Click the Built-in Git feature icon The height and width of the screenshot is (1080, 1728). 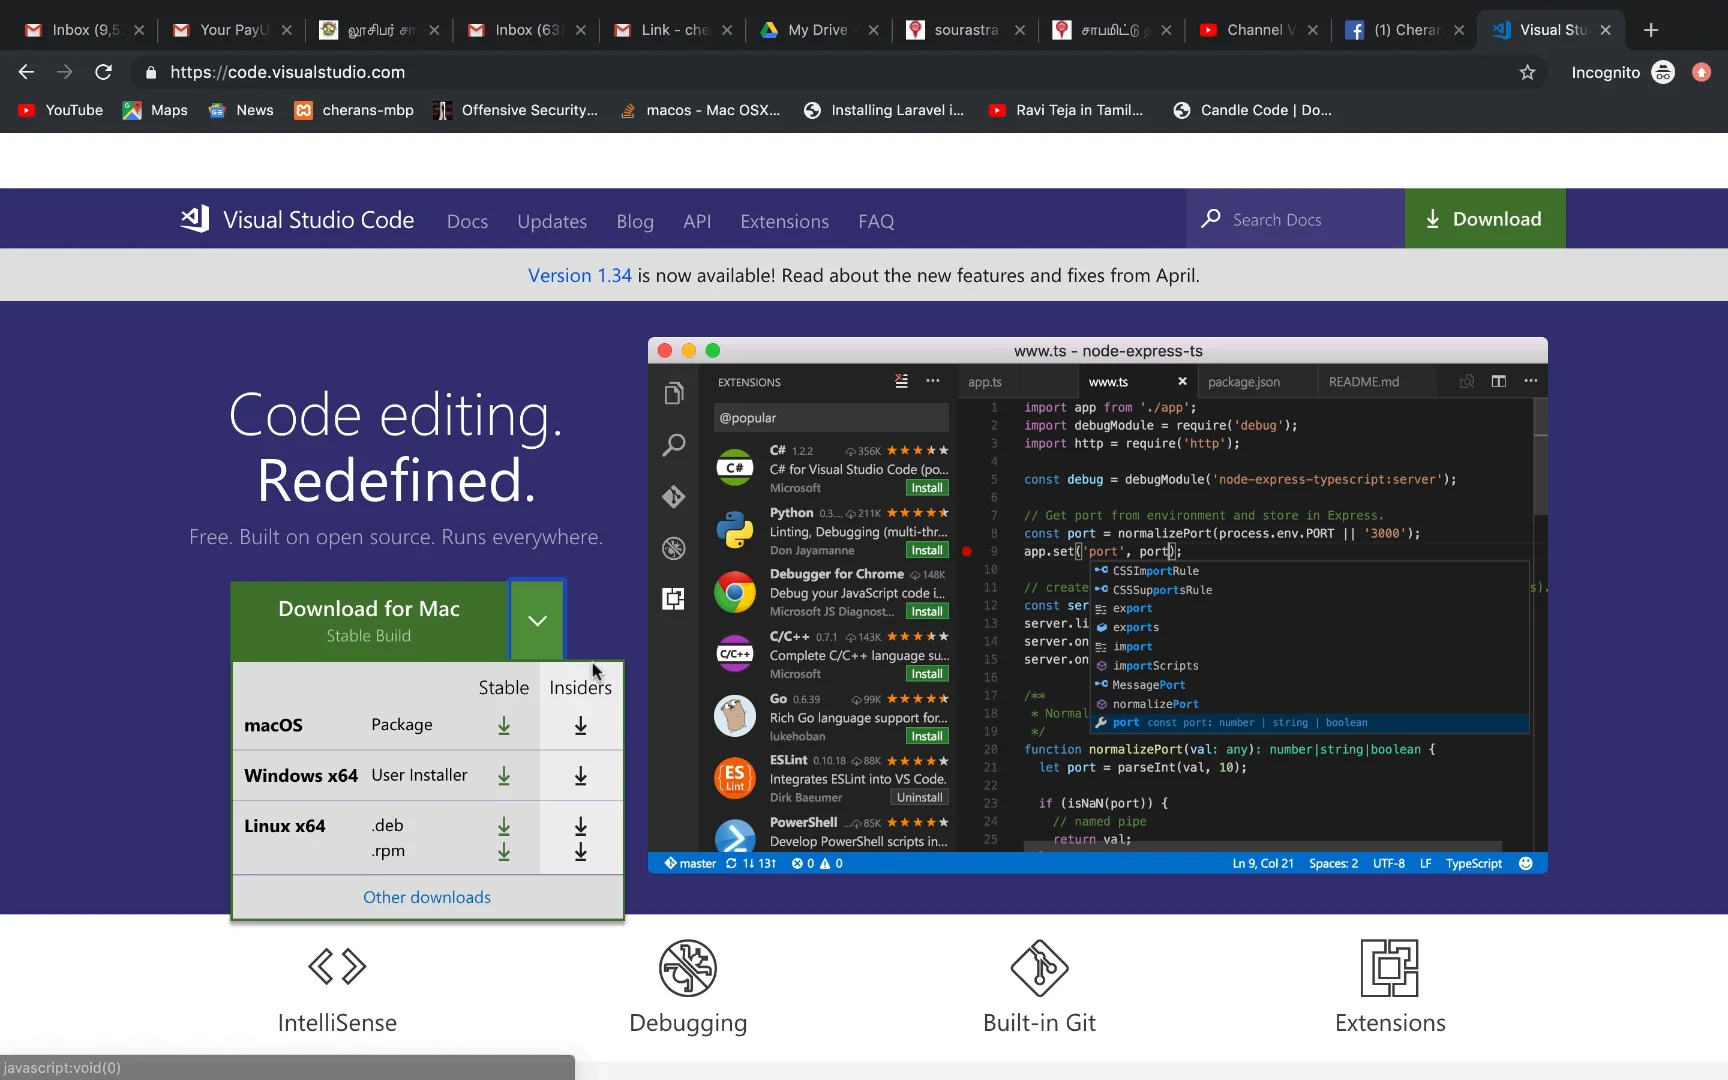(1039, 968)
